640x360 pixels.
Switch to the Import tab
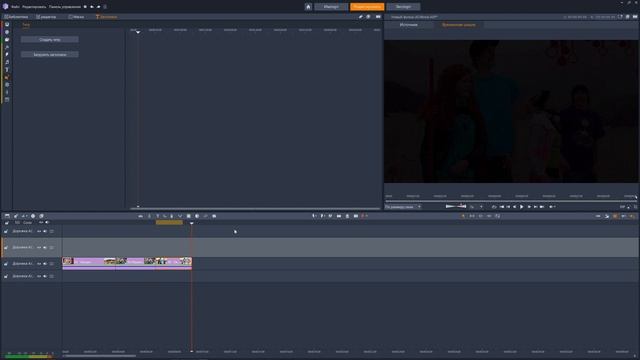(331, 7)
